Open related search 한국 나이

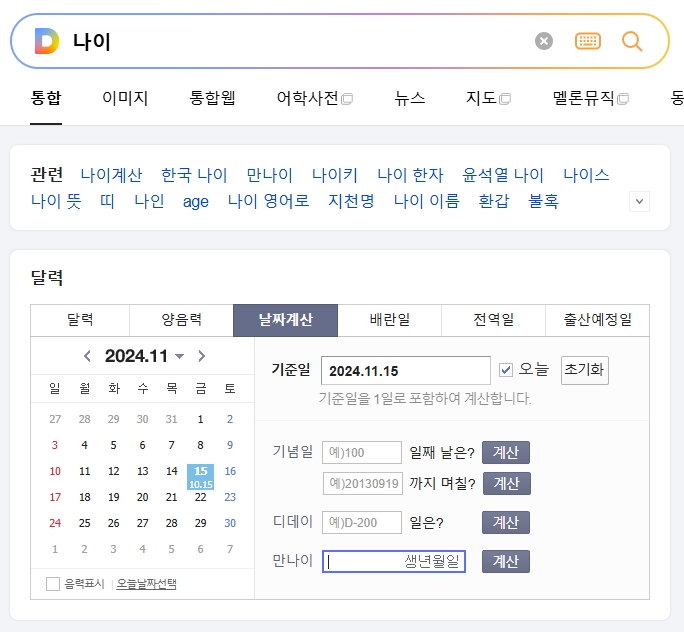(194, 175)
